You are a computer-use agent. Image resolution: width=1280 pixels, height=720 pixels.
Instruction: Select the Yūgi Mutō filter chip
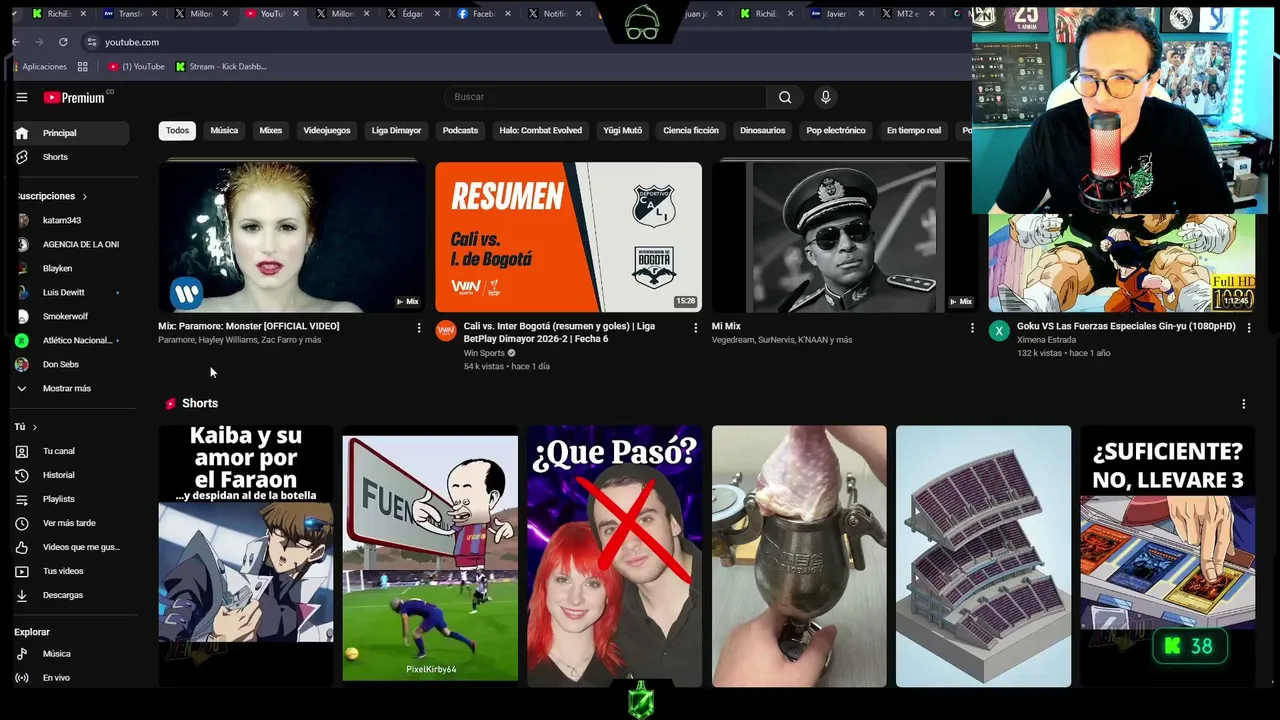pyautogui.click(x=622, y=131)
